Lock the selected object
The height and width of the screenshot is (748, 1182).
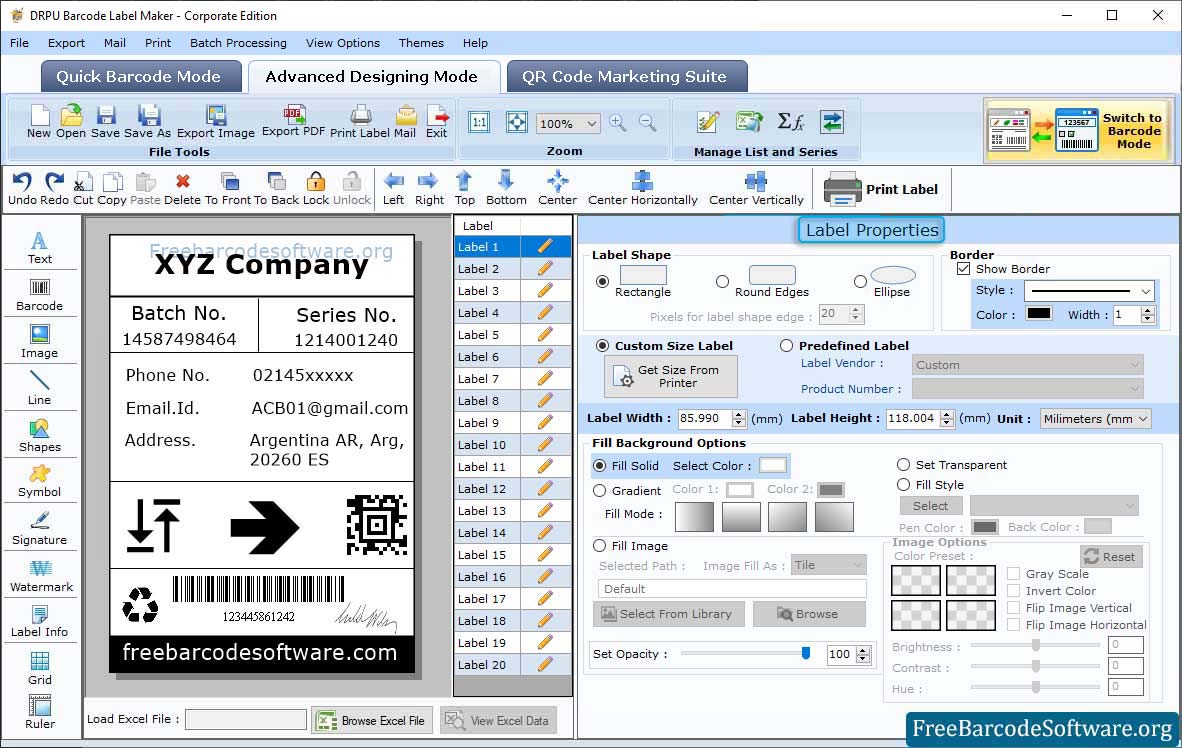pyautogui.click(x=316, y=189)
